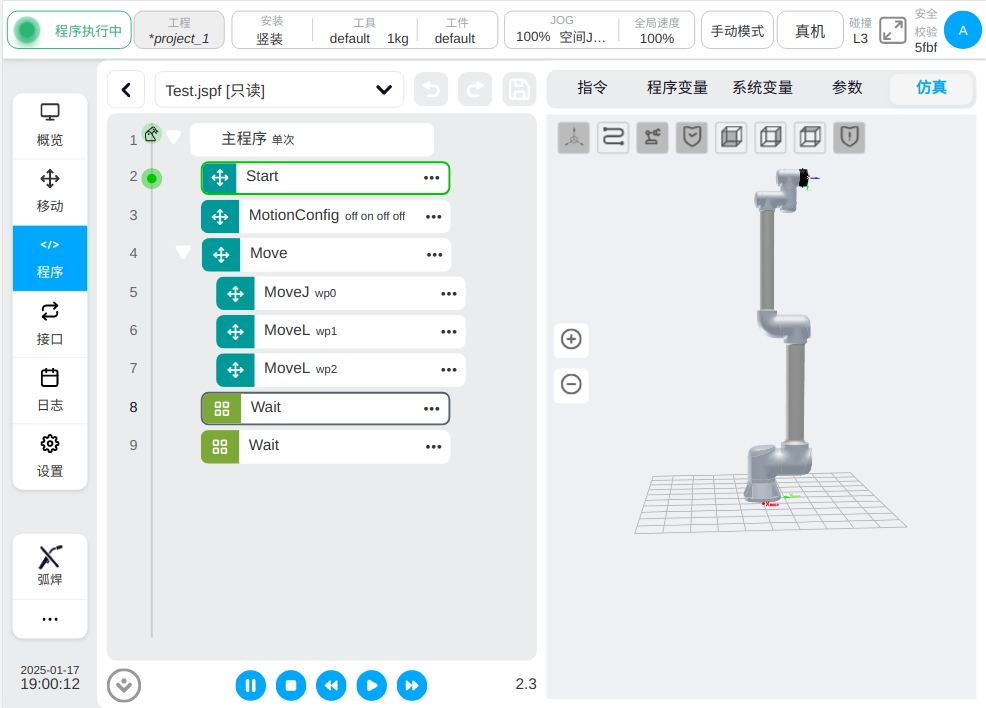Click the shield exclamation warning icon

tap(849, 137)
